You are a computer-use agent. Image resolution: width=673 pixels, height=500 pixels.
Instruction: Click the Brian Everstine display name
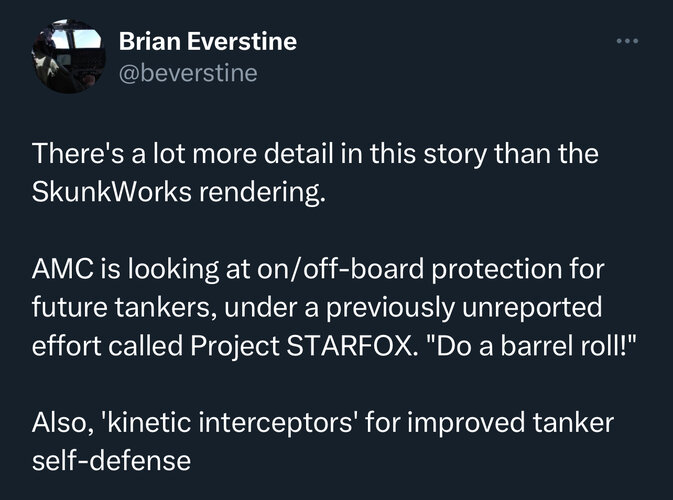[x=208, y=41]
